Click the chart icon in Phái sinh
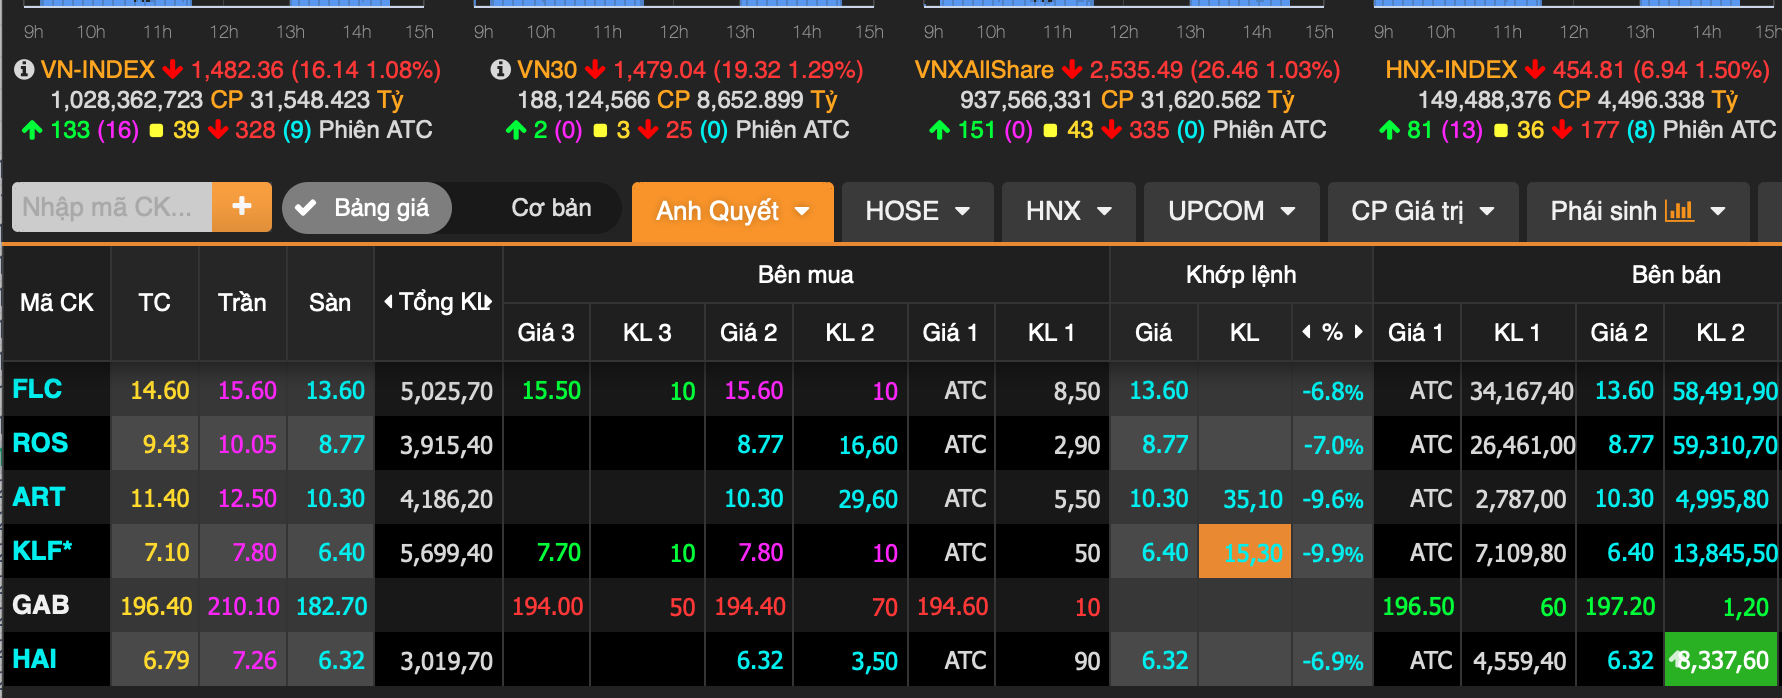1782x698 pixels. [x=1679, y=211]
